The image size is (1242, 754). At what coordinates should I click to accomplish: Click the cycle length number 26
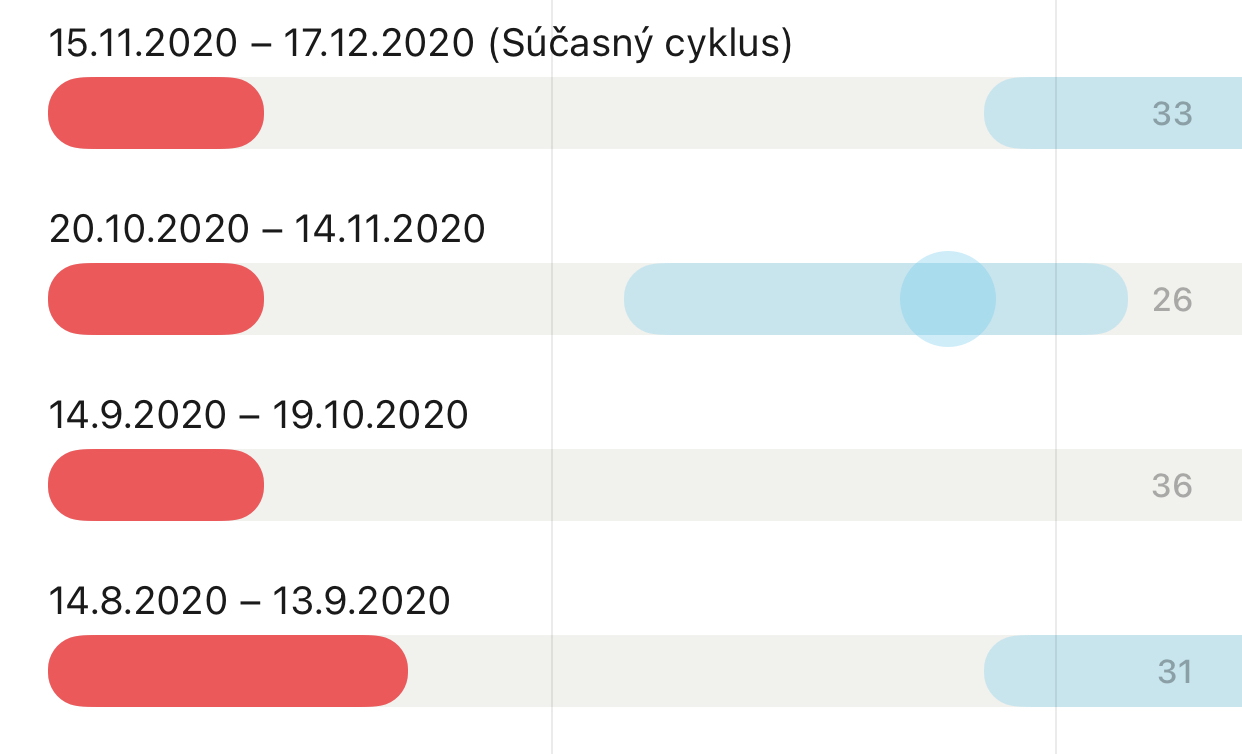(1172, 300)
